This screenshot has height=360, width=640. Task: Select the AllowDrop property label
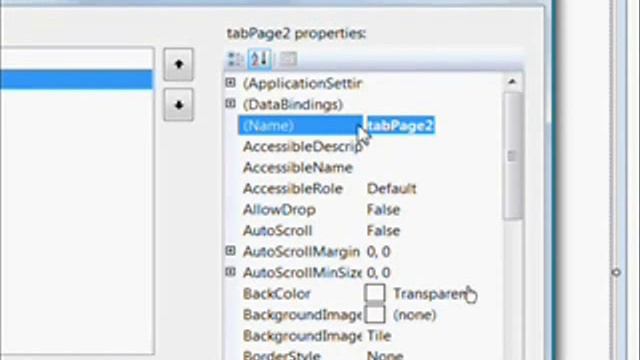click(x=279, y=210)
